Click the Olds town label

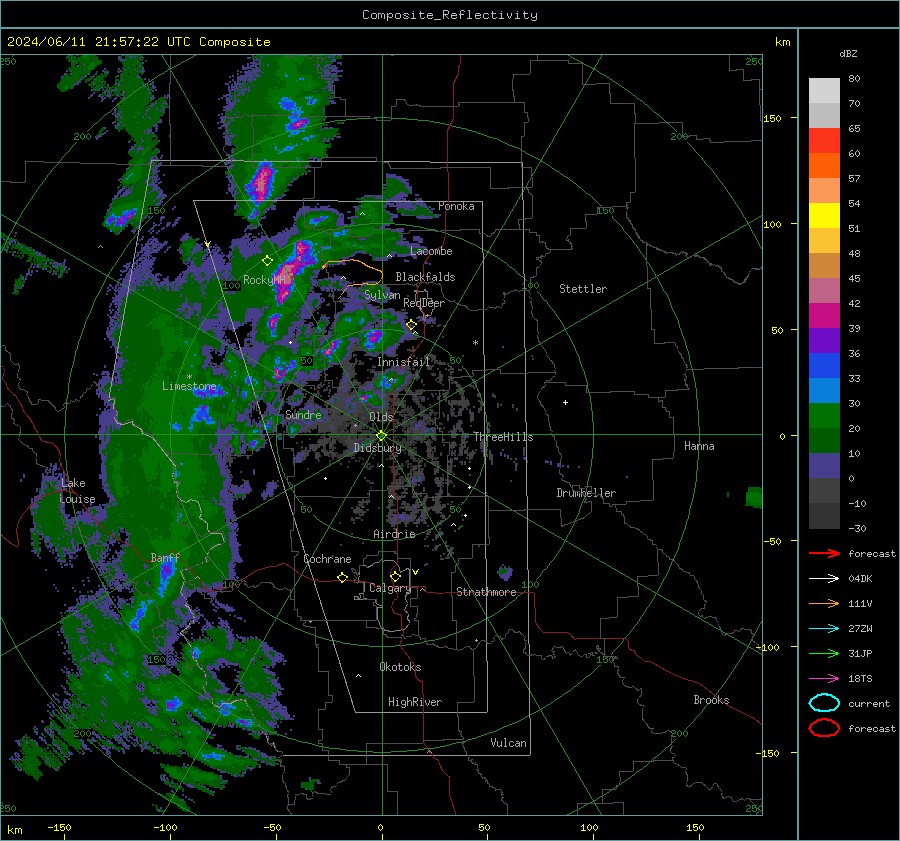(381, 417)
